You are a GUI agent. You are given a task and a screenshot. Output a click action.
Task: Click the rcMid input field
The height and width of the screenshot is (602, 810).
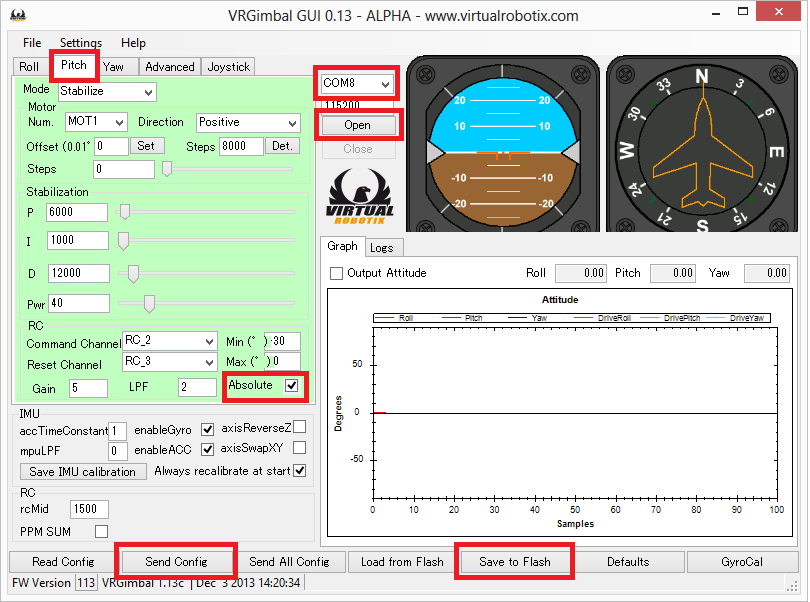tap(90, 509)
